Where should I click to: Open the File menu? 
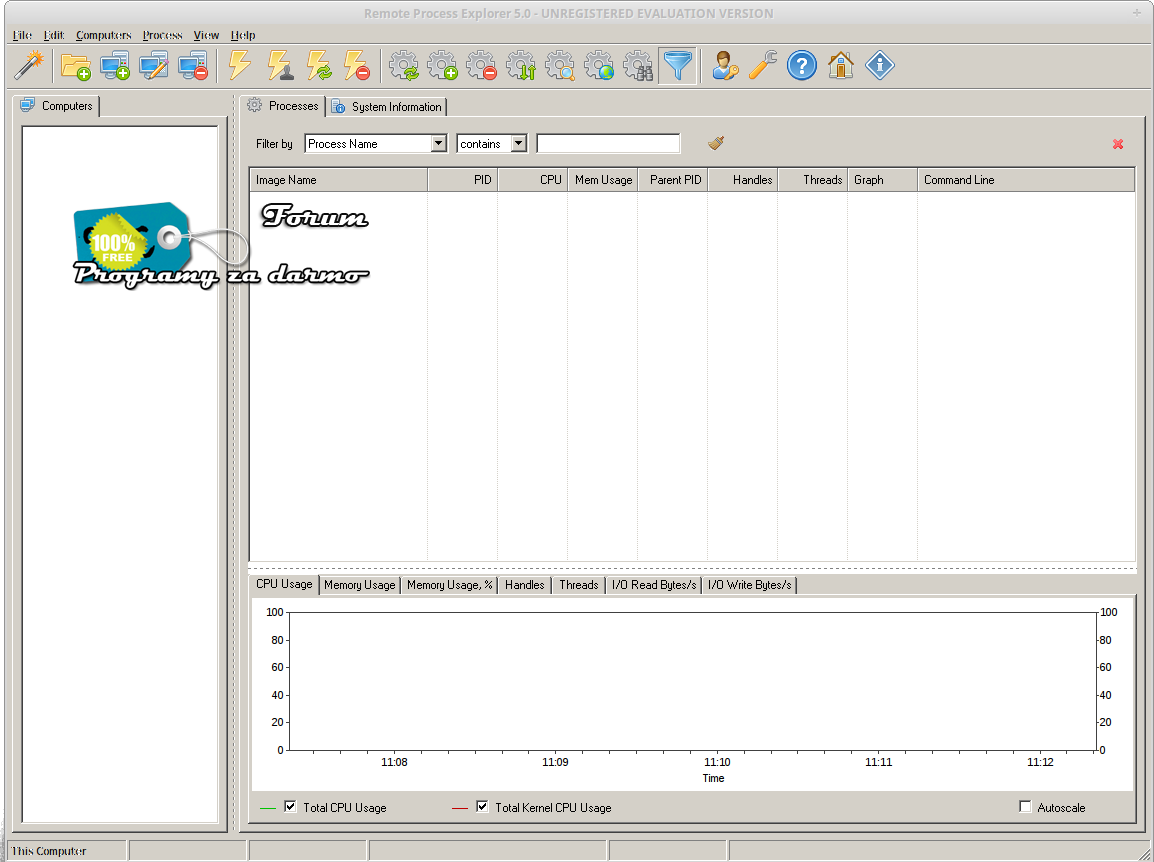click(x=22, y=35)
